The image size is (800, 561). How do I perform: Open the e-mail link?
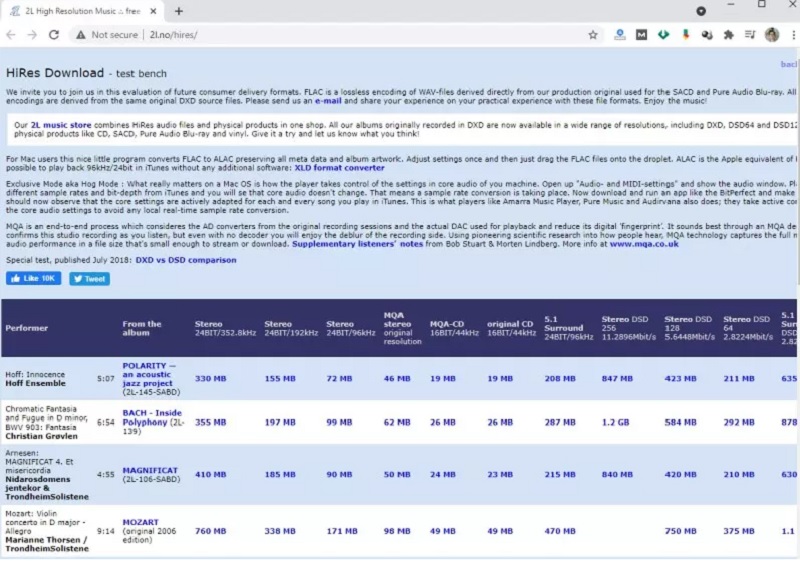click(x=328, y=101)
